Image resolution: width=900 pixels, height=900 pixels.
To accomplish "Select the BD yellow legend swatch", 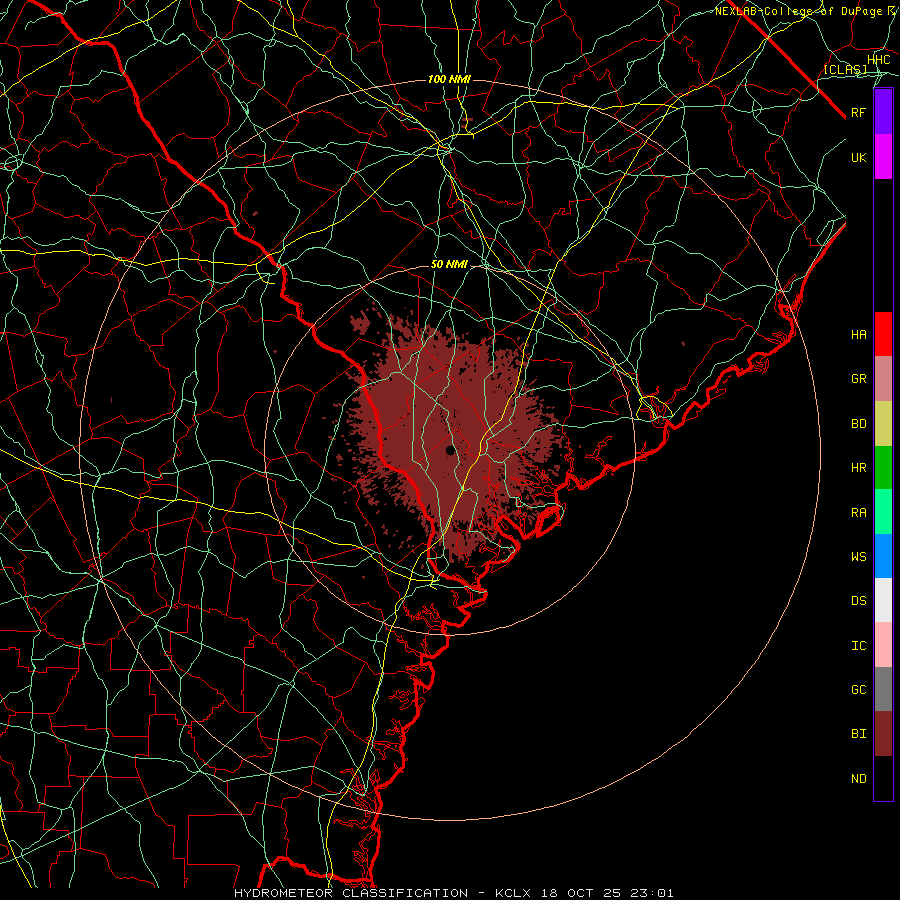I will click(x=883, y=424).
